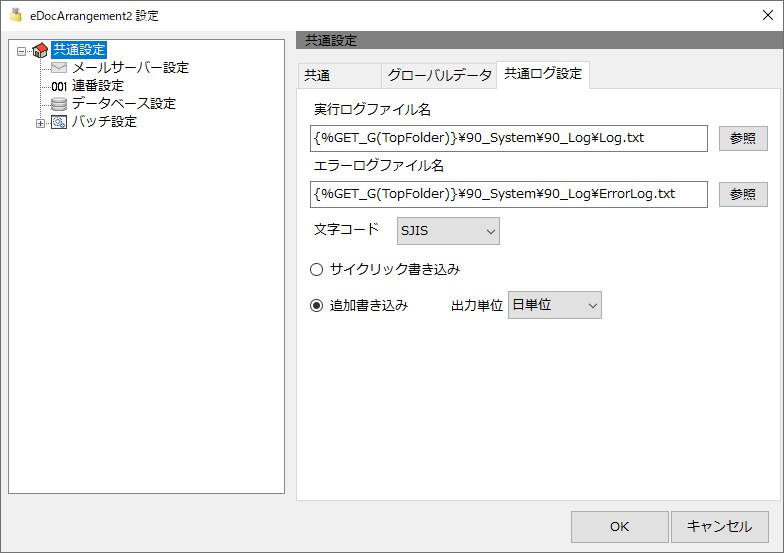Open the 出力単位 日単位 dropdown
This screenshot has width=784, height=553.
[x=554, y=305]
